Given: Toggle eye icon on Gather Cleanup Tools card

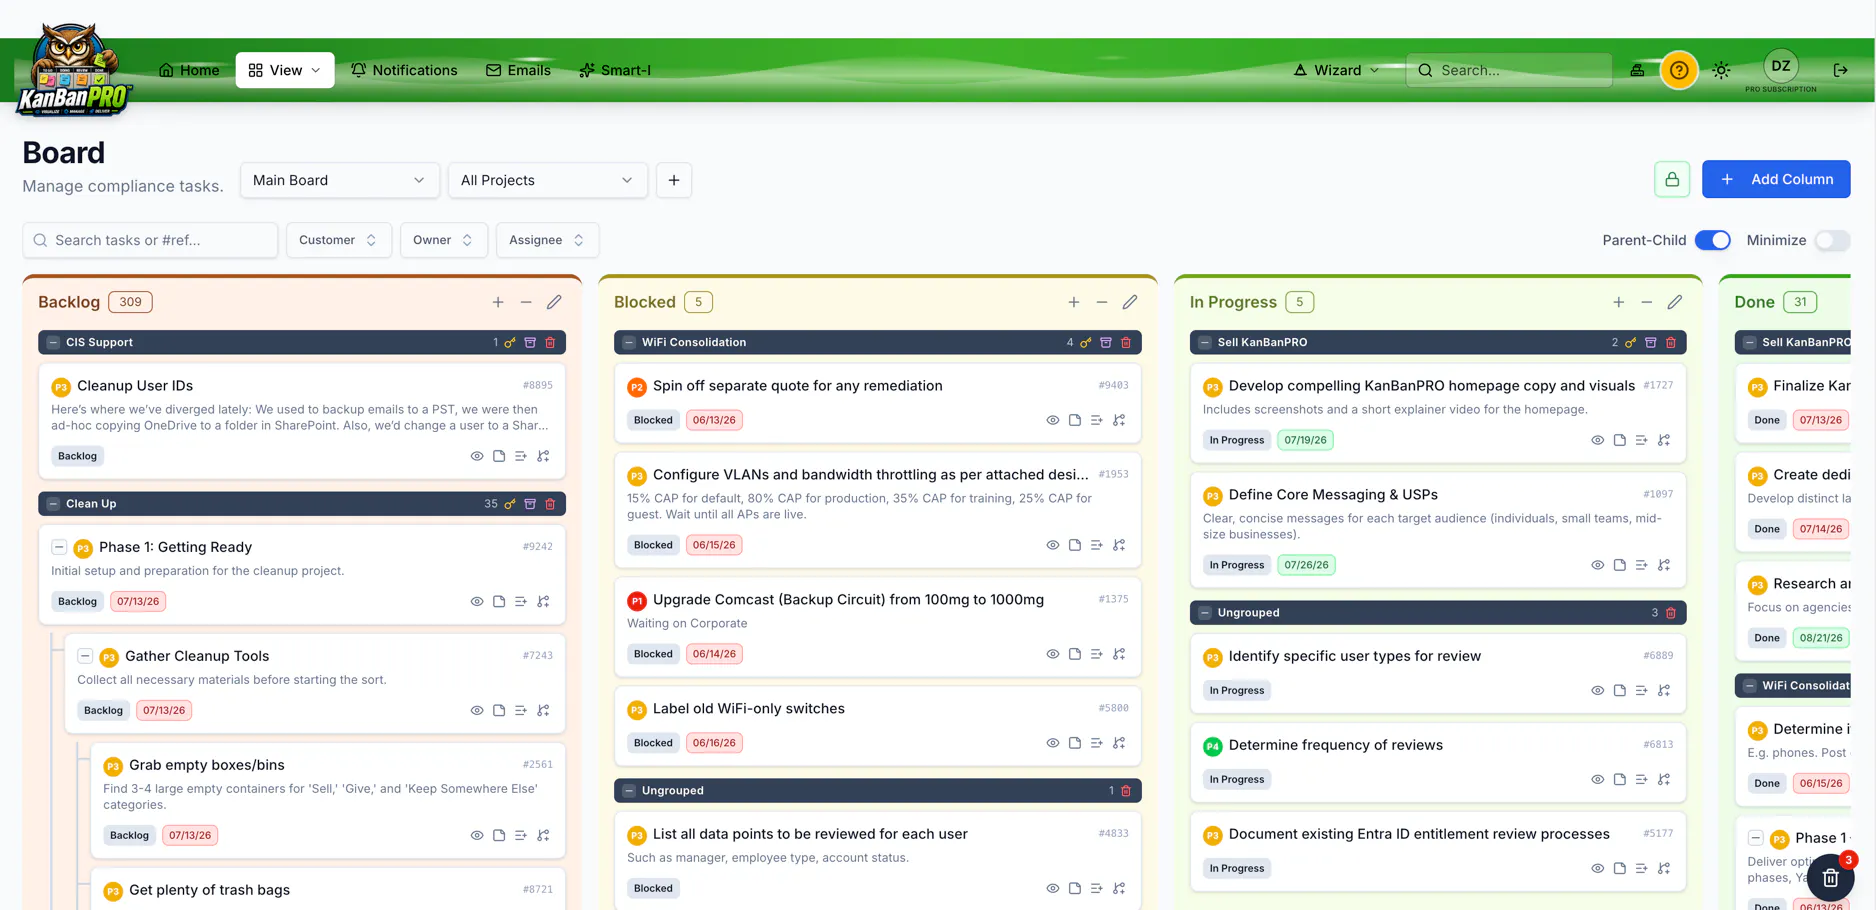Looking at the screenshot, I should (477, 710).
